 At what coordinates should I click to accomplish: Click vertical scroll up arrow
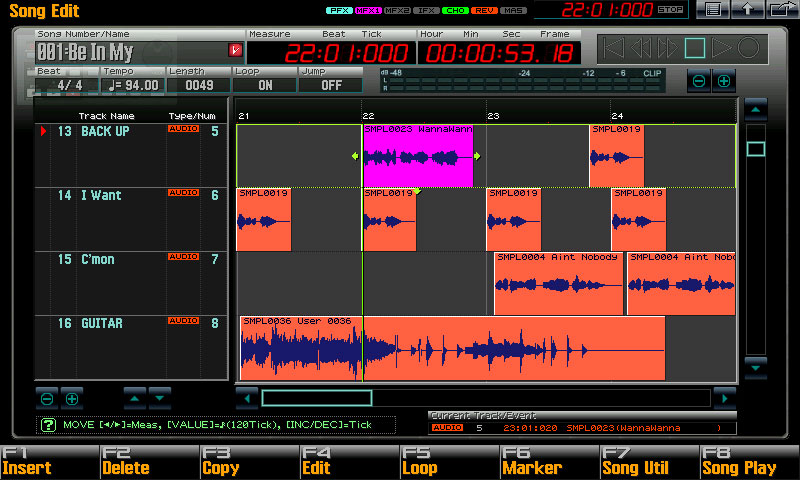(x=756, y=109)
